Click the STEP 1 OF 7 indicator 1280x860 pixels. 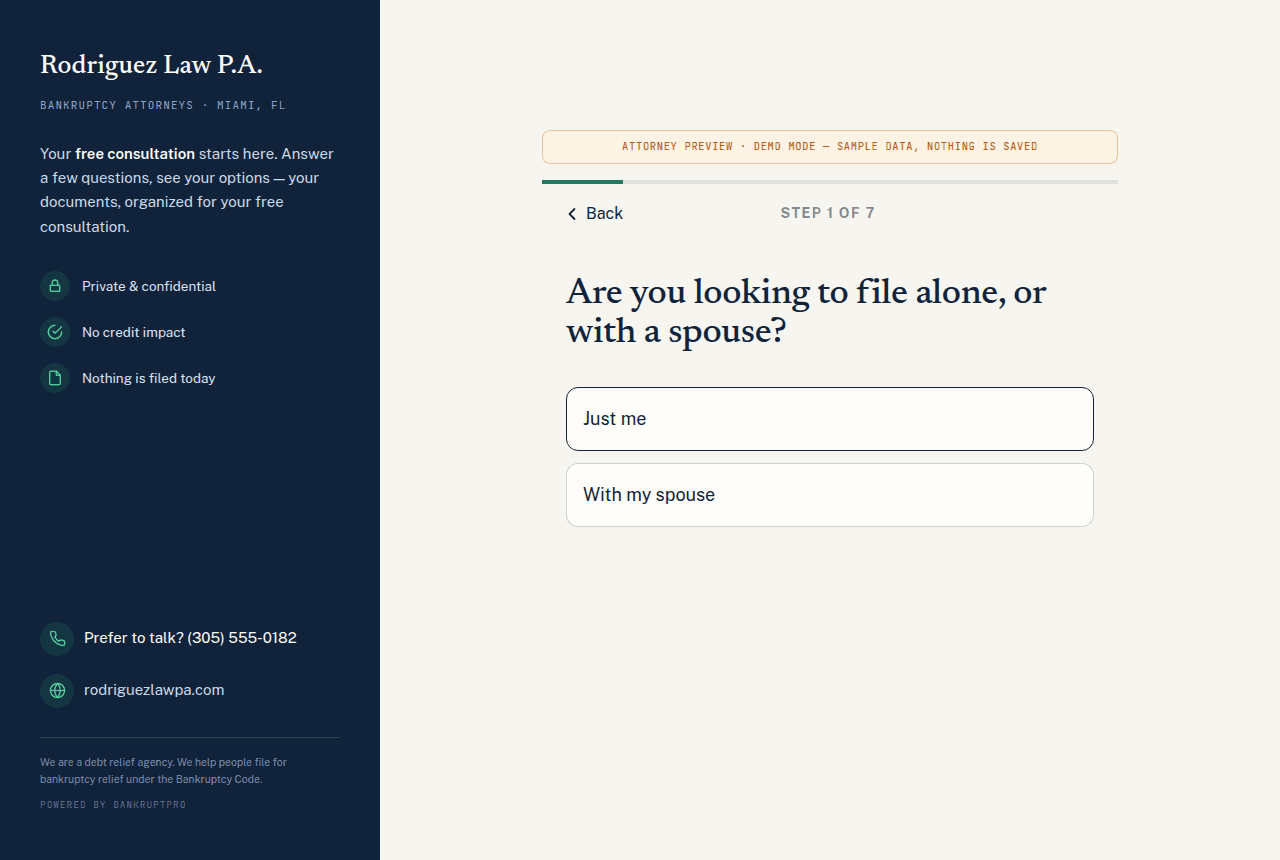pos(828,213)
